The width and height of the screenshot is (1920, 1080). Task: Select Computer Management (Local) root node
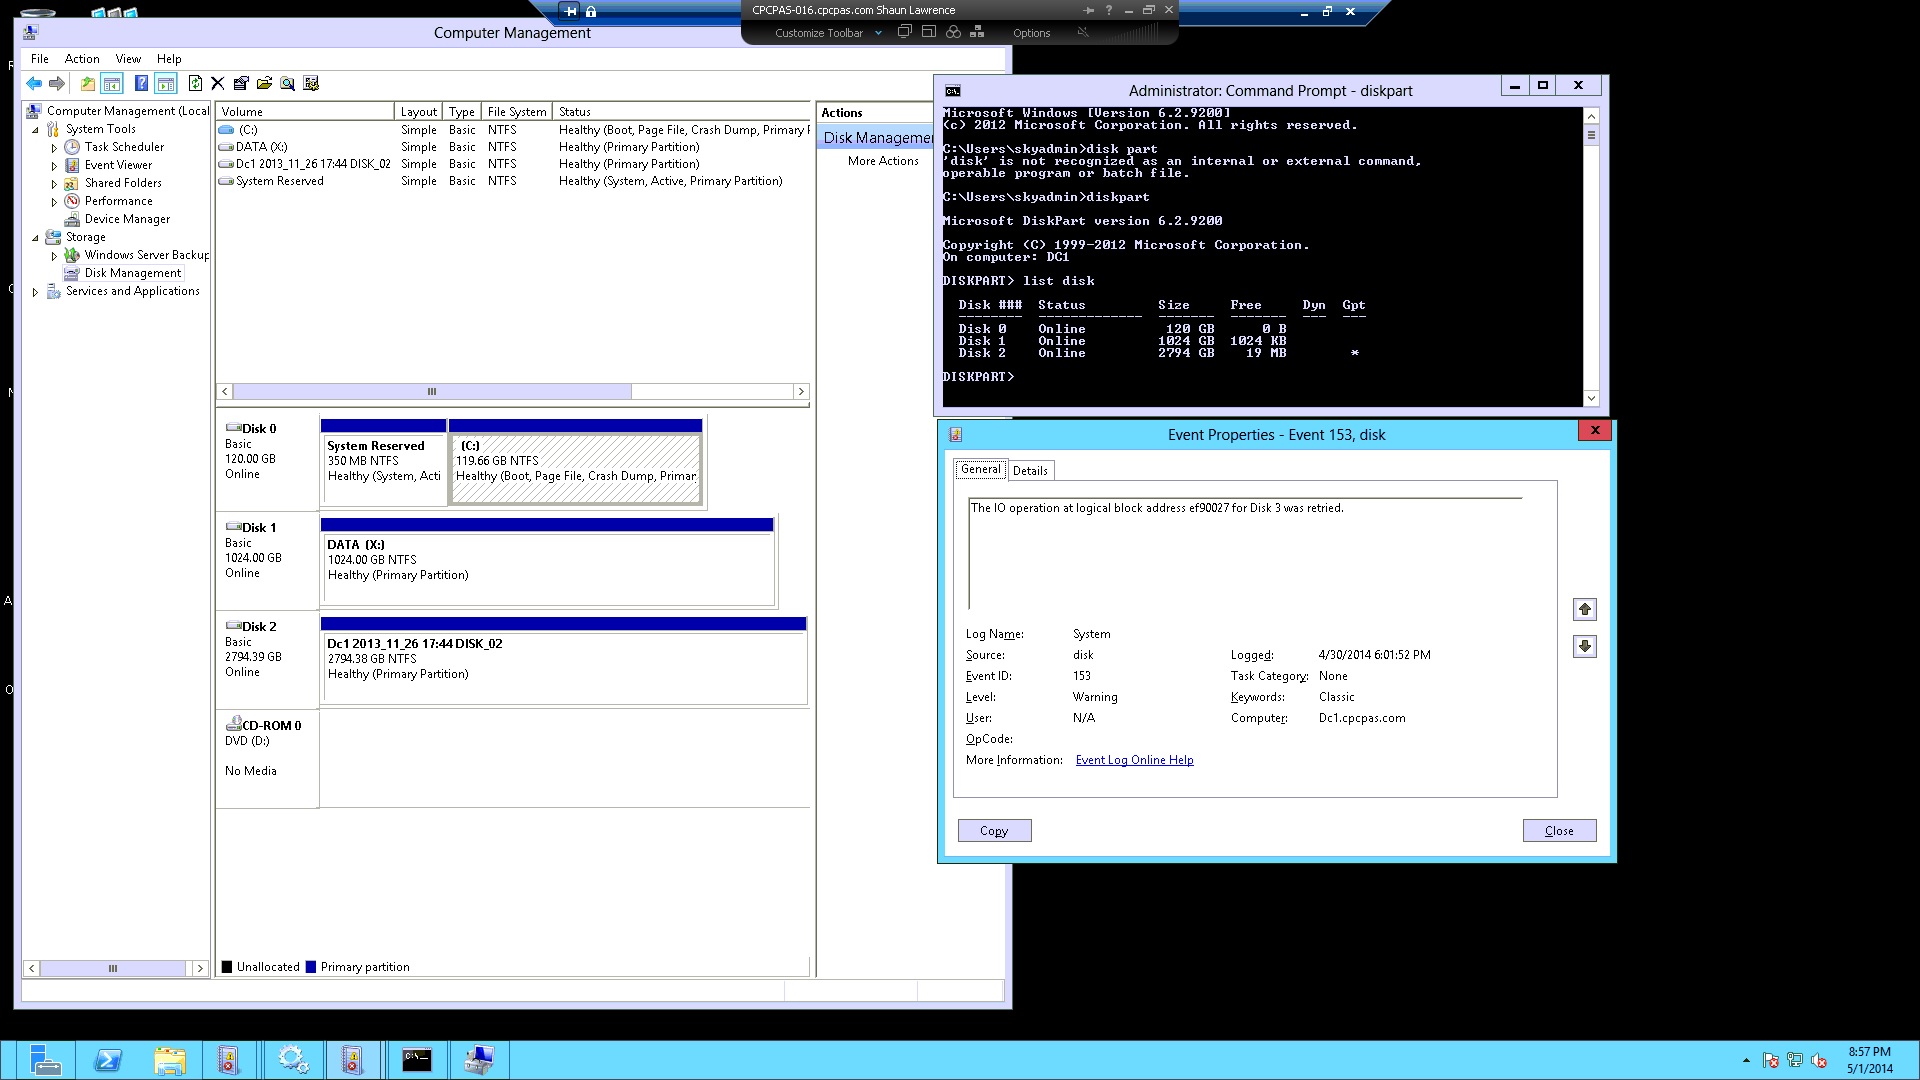[x=128, y=111]
